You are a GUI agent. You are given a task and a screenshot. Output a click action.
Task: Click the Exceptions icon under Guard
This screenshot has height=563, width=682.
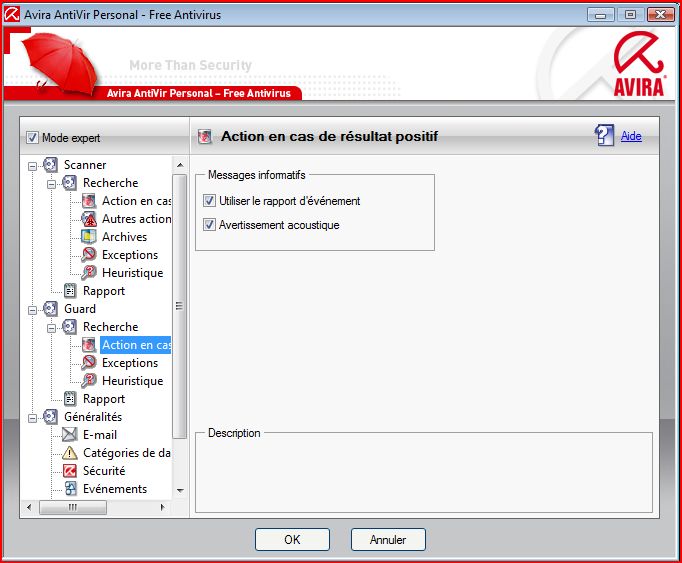pos(88,363)
